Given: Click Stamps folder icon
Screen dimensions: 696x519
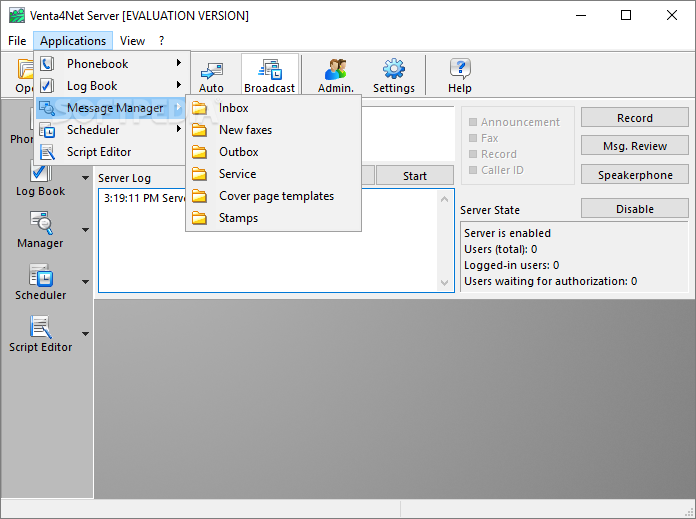Looking at the screenshot, I should pos(199,218).
